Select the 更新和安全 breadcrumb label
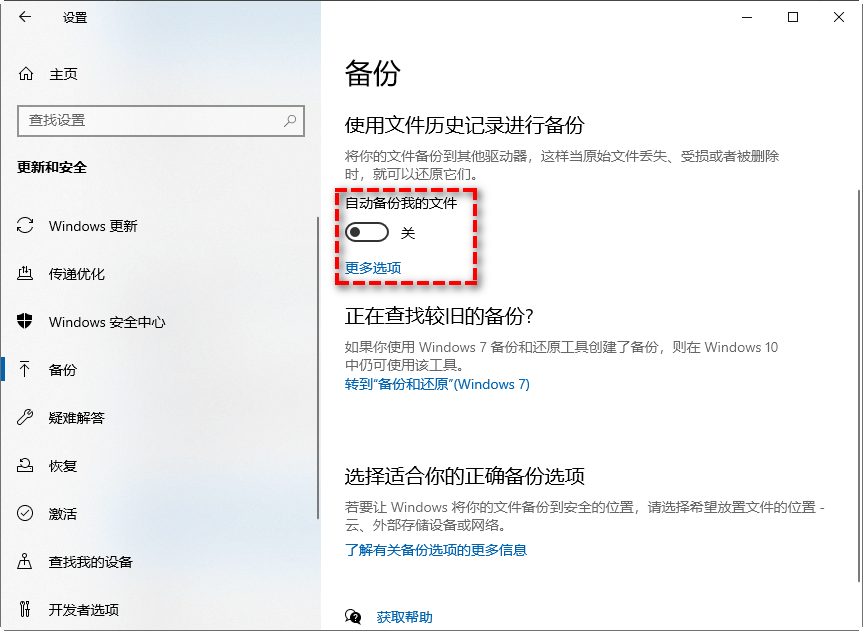 click(x=51, y=169)
